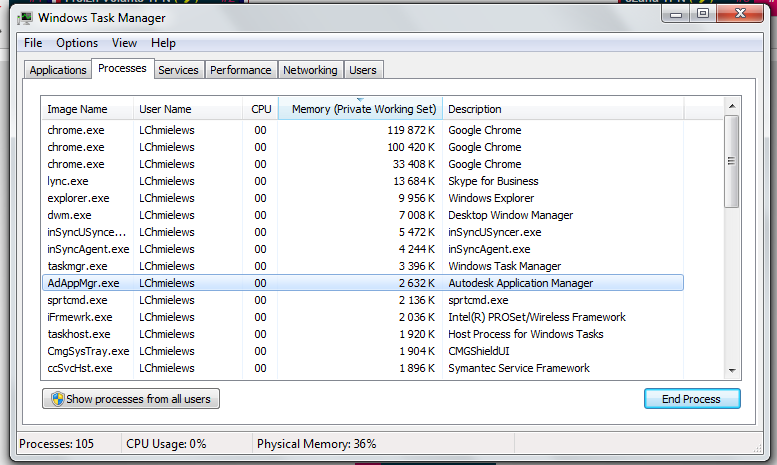Click the Desktop Window Manager description

tap(510, 215)
